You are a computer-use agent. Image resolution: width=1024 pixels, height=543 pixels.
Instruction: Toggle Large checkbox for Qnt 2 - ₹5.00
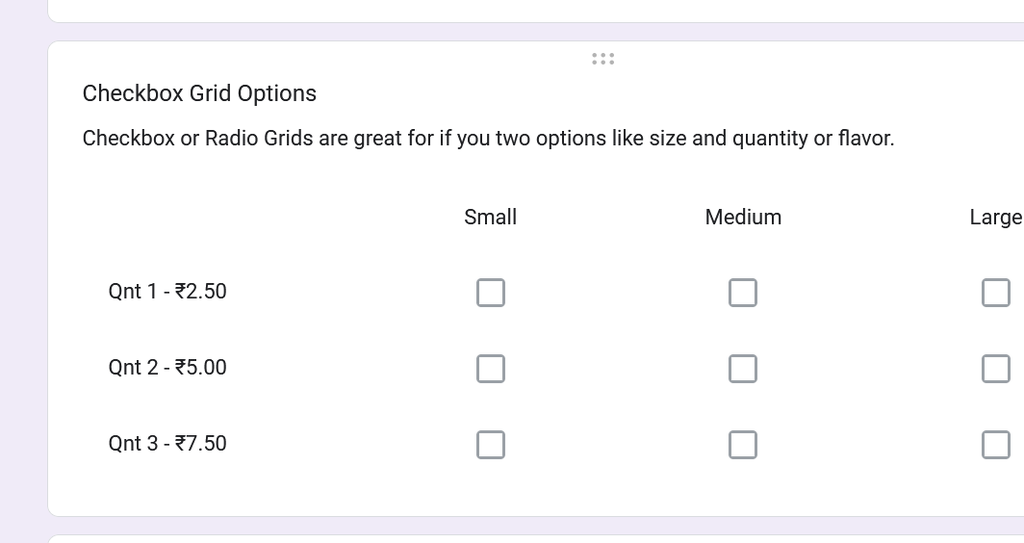coord(995,368)
